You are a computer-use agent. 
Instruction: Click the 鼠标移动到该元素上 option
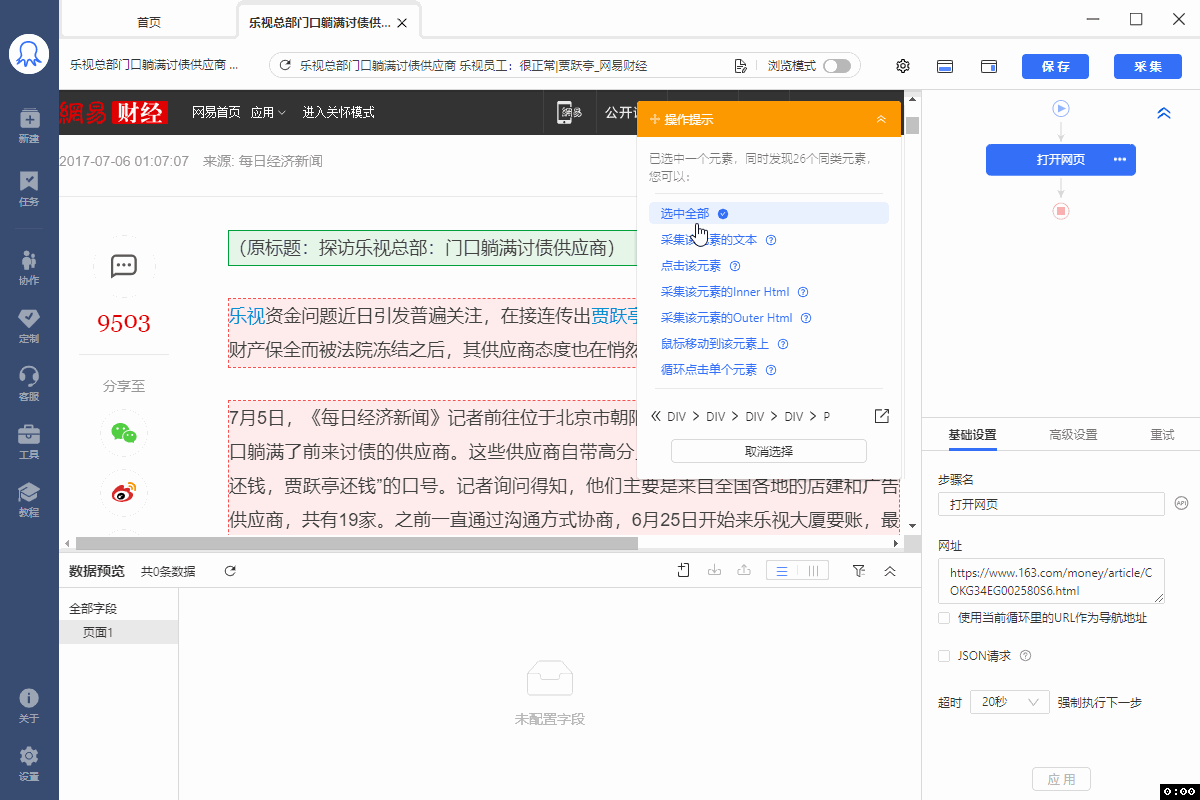[715, 344]
